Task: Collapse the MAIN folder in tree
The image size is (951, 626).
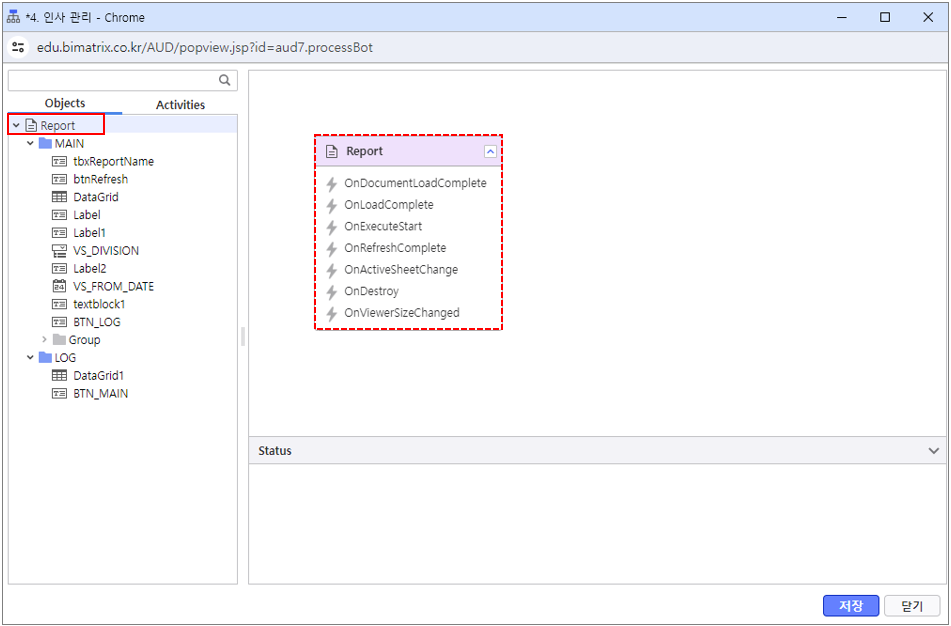Action: coord(31,144)
